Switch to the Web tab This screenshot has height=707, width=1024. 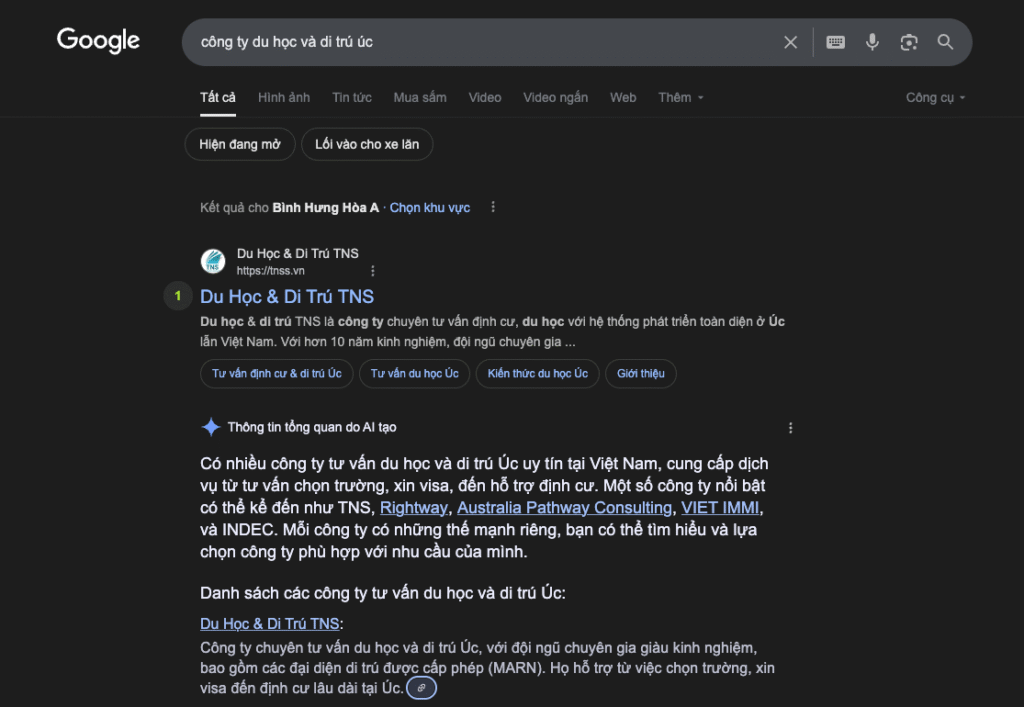[622, 98]
